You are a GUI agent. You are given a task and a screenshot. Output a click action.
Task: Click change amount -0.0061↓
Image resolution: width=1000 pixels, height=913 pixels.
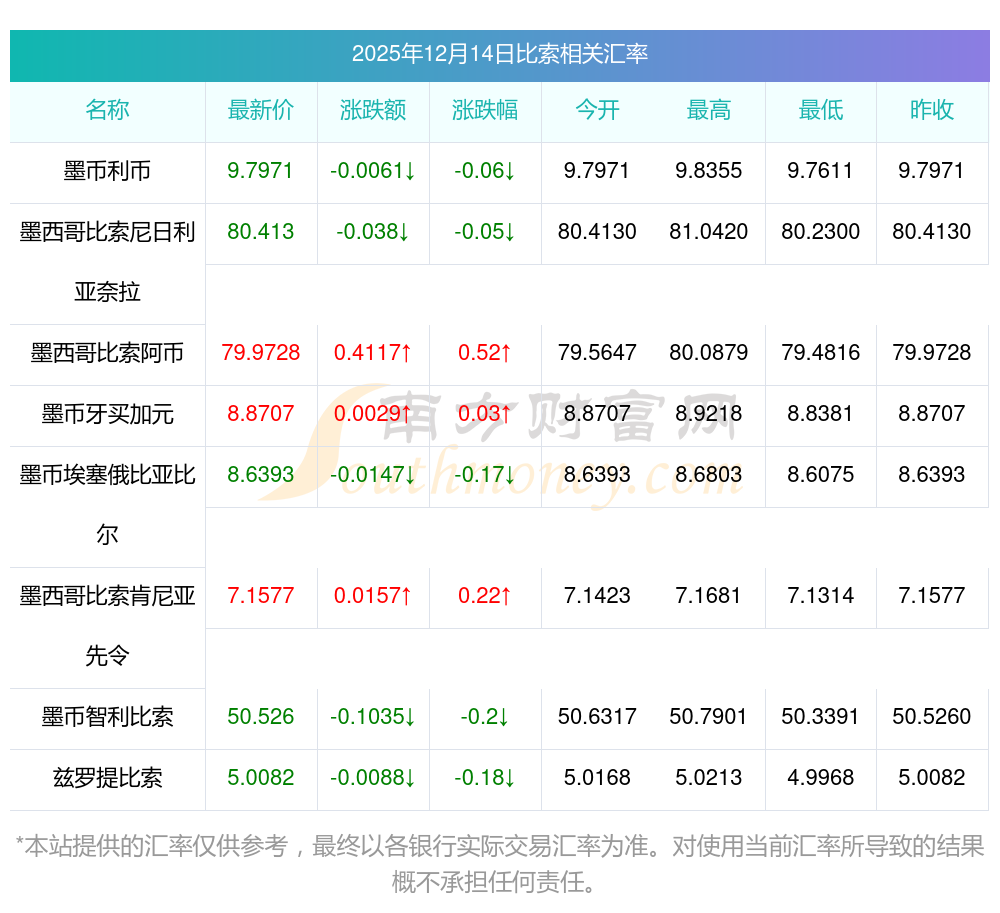[372, 171]
